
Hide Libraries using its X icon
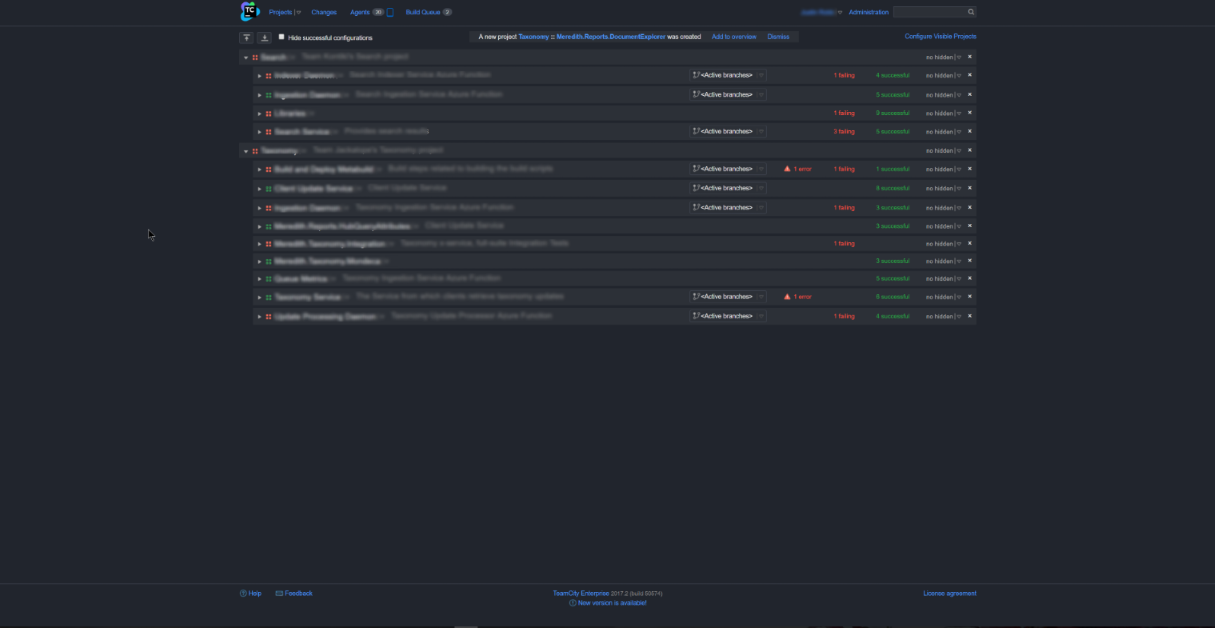click(x=970, y=113)
